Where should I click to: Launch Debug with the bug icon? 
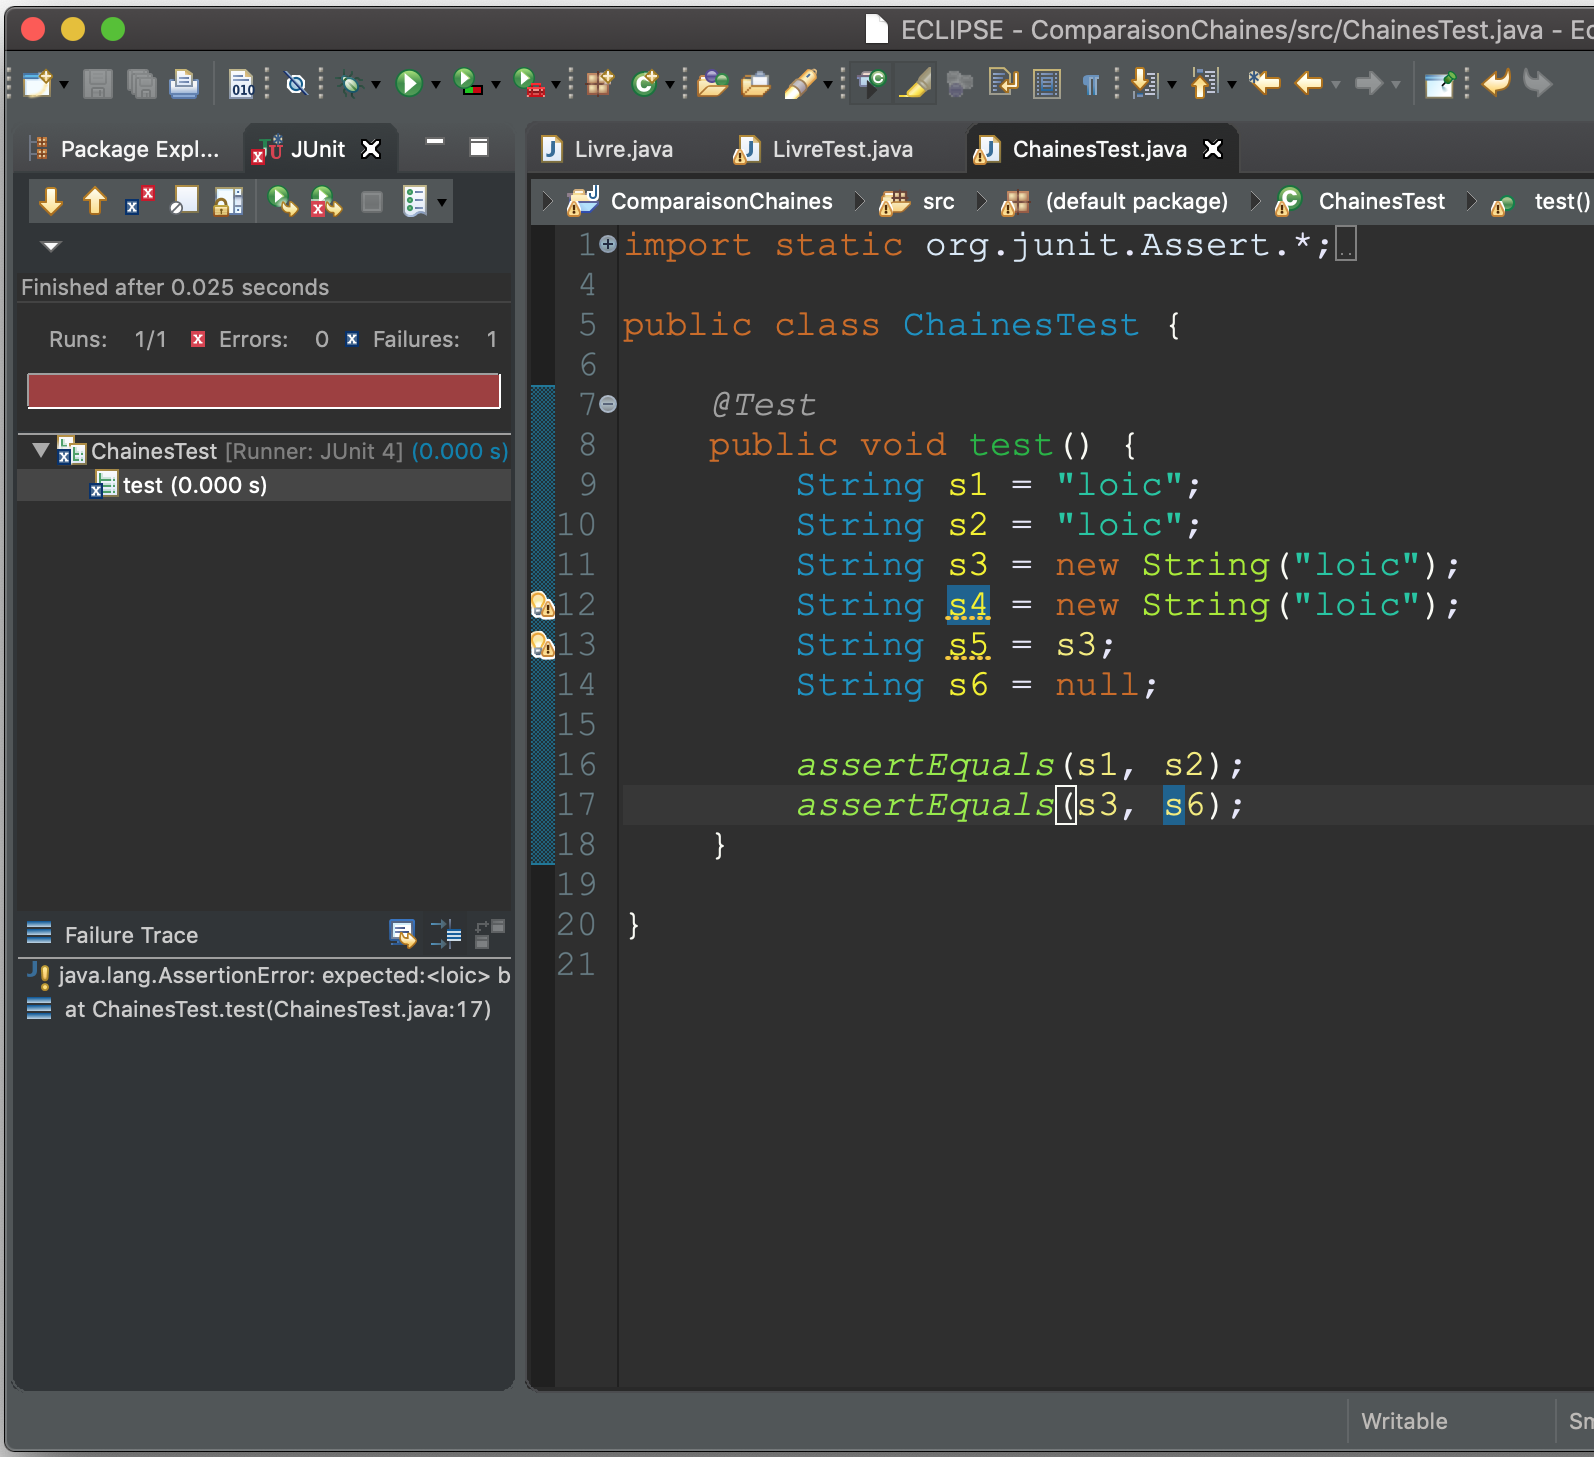[350, 84]
